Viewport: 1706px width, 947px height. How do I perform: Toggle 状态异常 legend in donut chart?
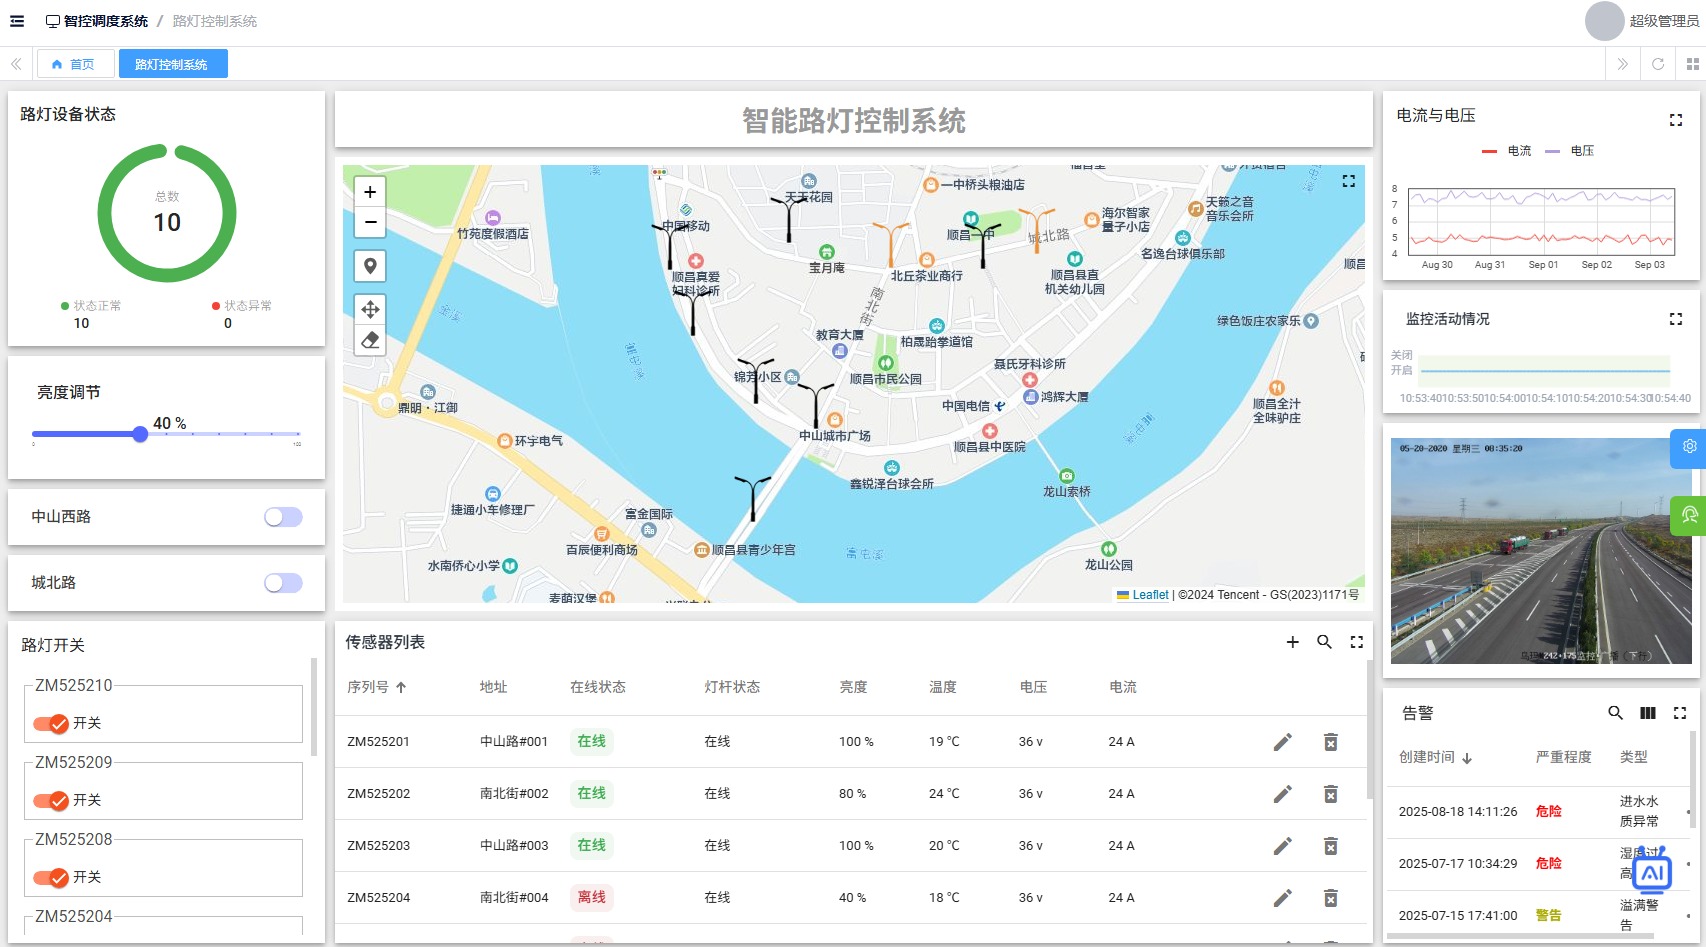242,306
